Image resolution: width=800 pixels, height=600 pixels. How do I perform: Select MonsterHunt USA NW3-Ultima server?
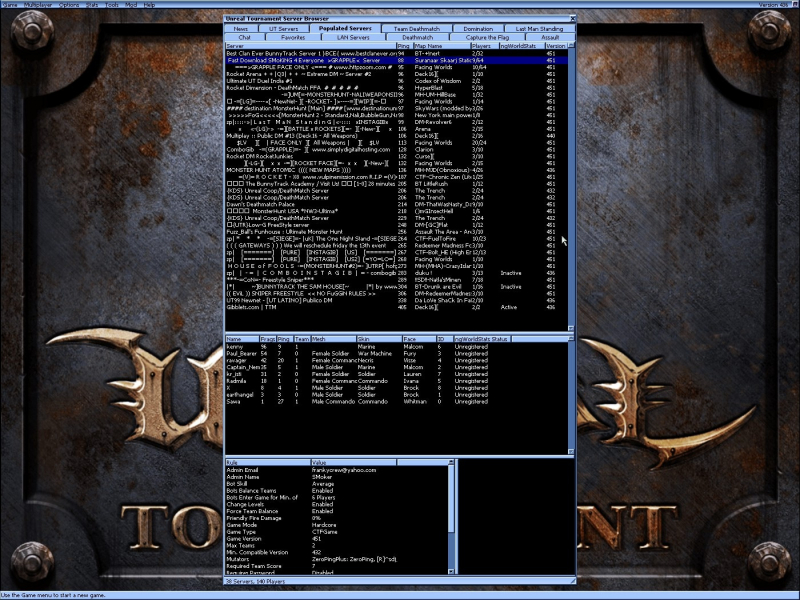396,211
